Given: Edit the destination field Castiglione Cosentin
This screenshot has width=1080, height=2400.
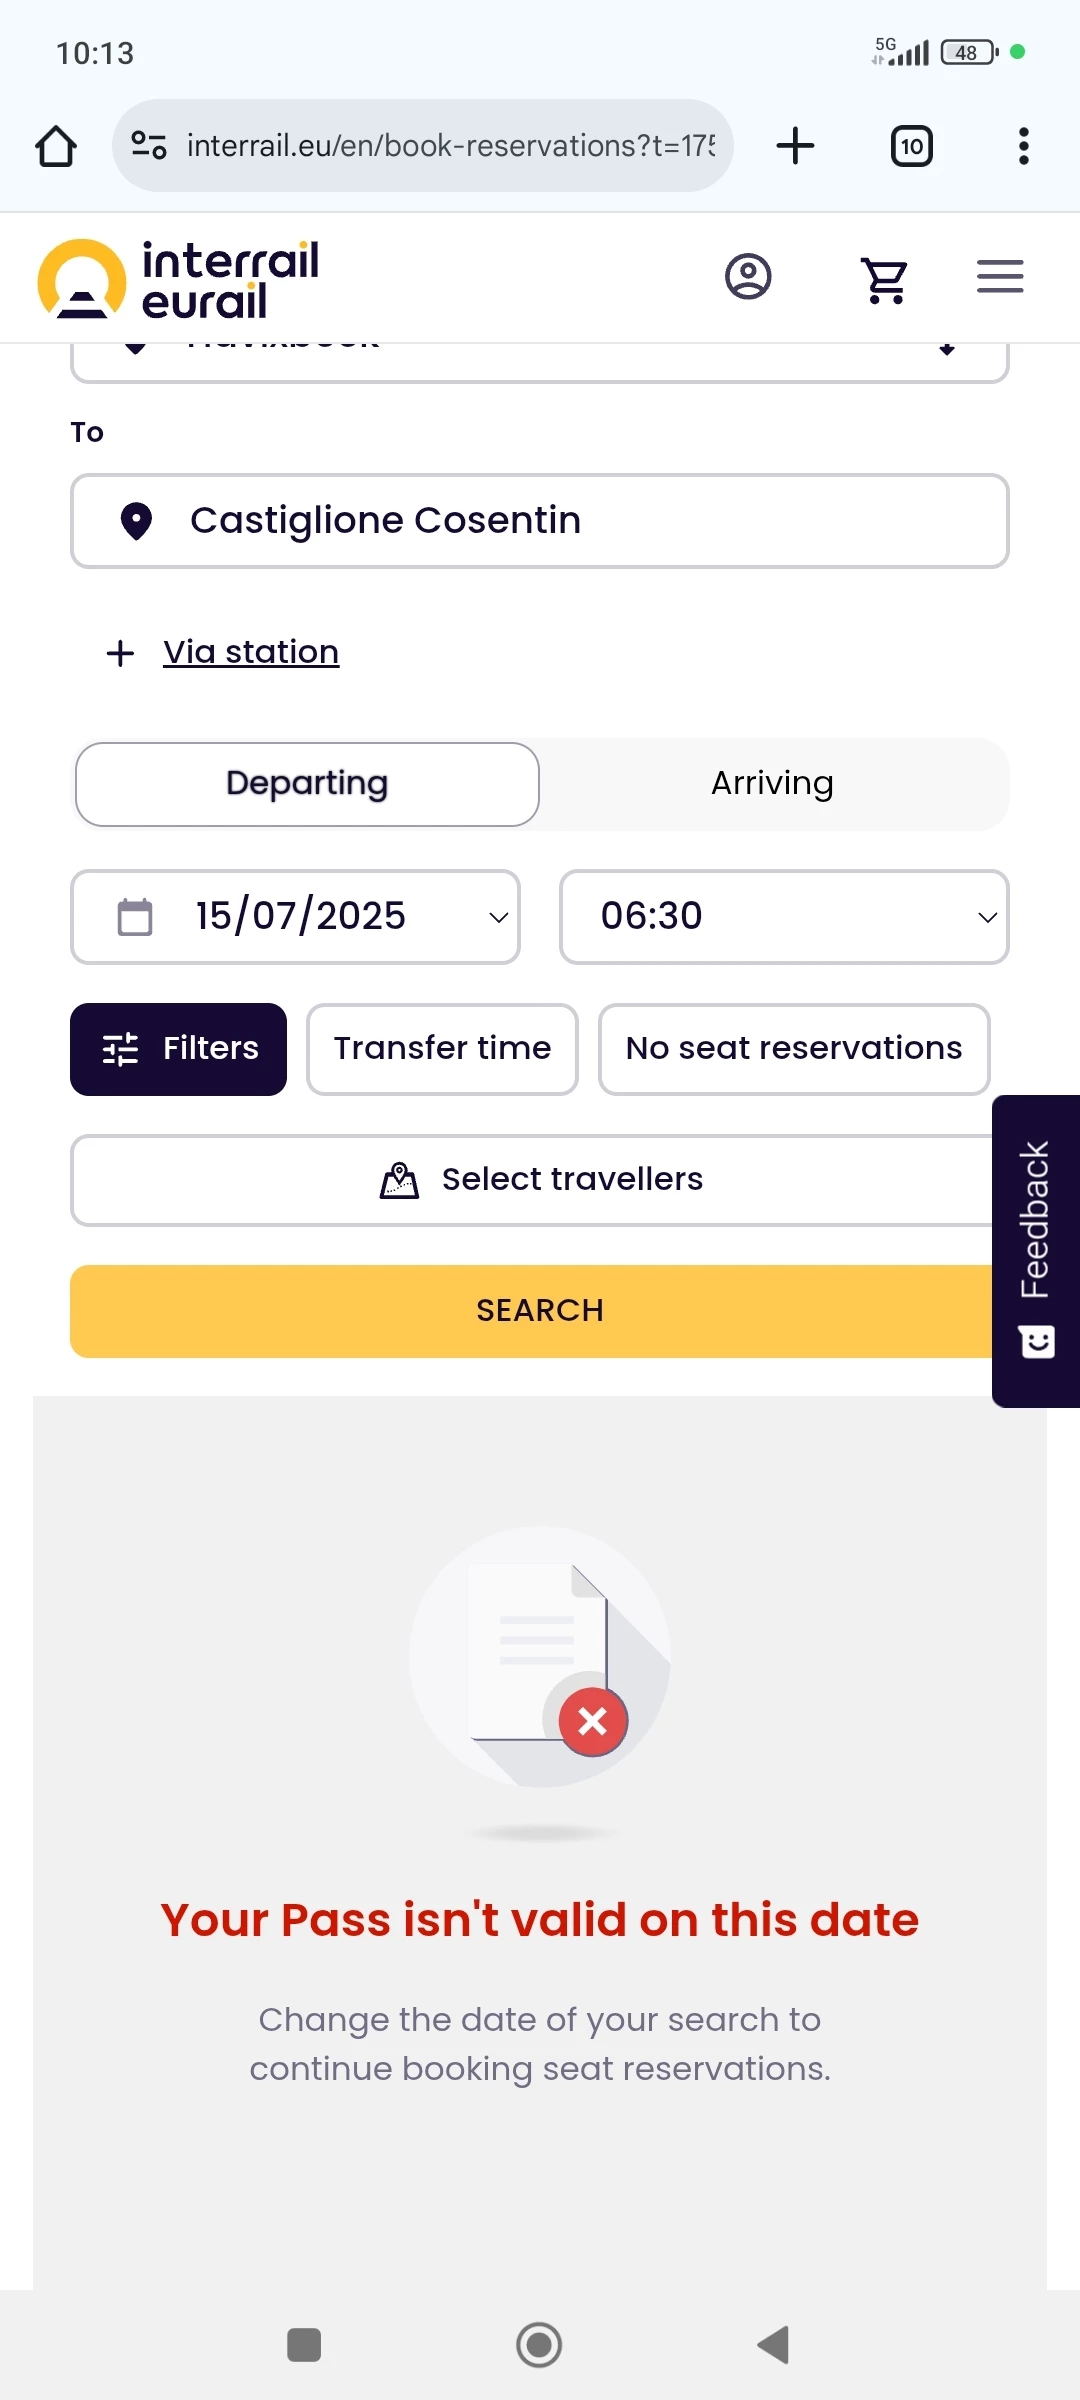Looking at the screenshot, I should (x=540, y=521).
